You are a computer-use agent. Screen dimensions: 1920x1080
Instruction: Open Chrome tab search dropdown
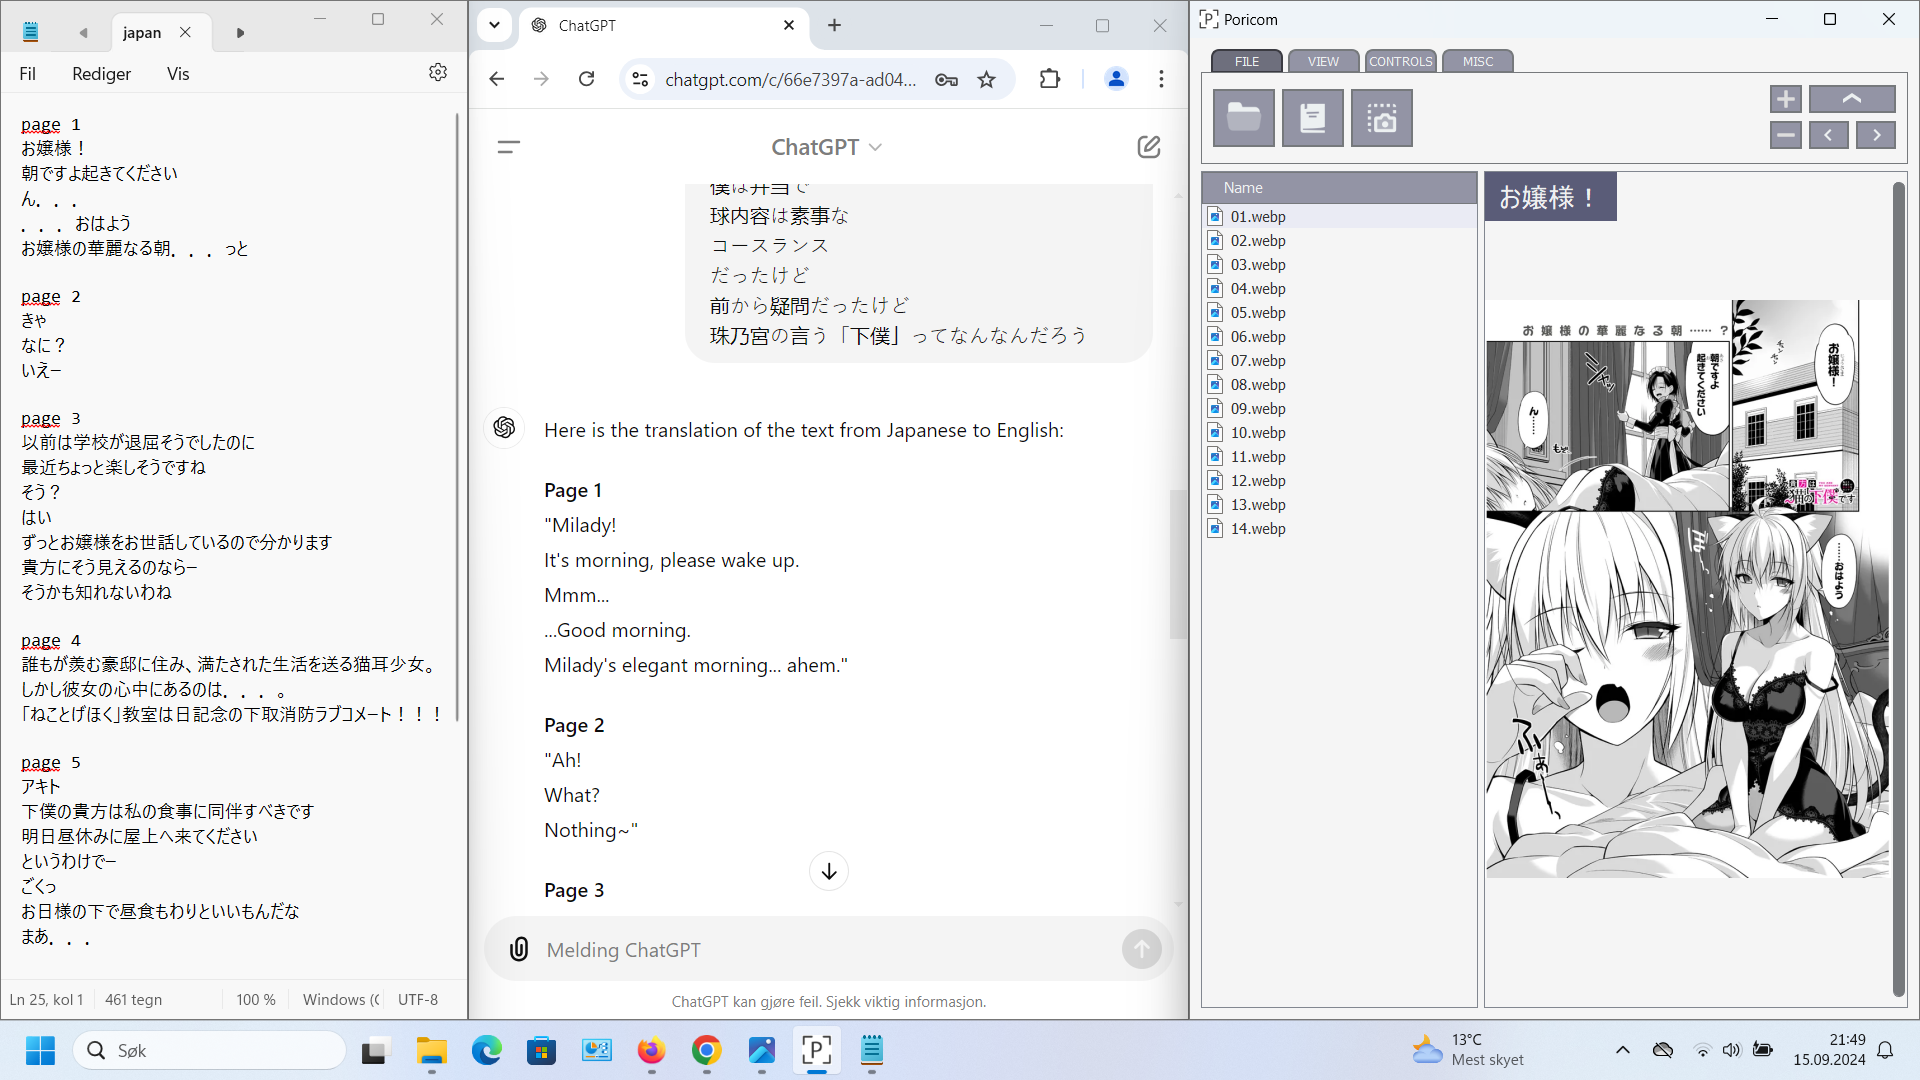tap(494, 25)
